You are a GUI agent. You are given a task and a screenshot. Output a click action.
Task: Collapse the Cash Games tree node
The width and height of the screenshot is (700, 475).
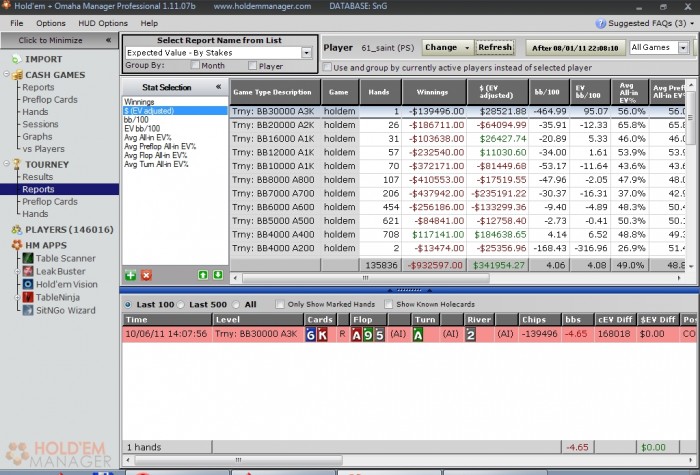click(x=7, y=74)
